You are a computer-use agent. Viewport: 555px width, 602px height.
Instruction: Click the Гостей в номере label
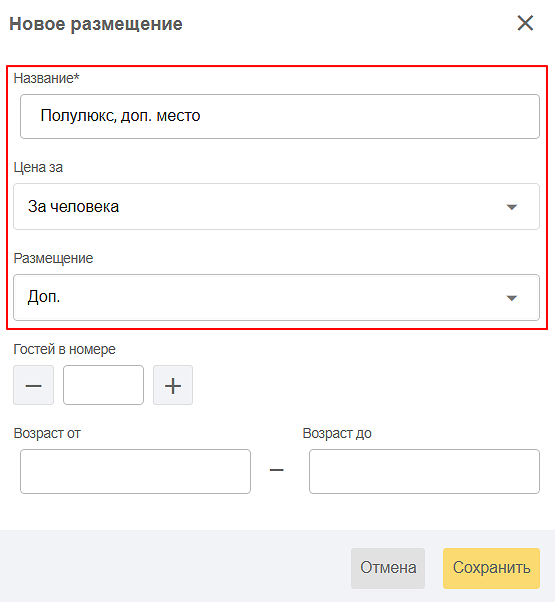pos(64,349)
